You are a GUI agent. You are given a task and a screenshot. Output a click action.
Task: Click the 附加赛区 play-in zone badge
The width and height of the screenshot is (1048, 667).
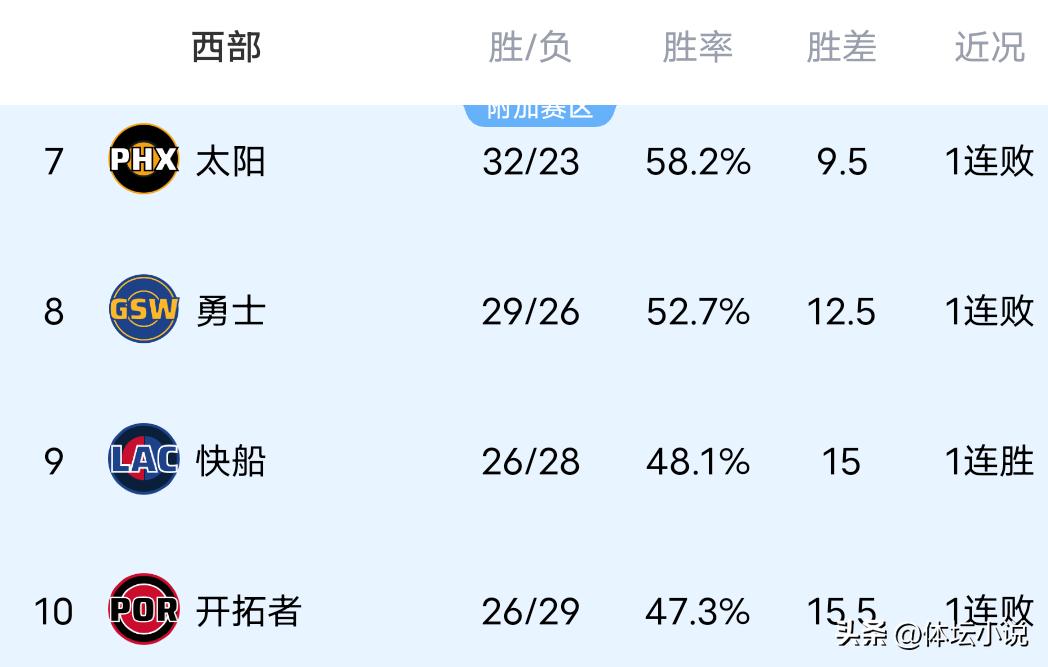(x=539, y=112)
